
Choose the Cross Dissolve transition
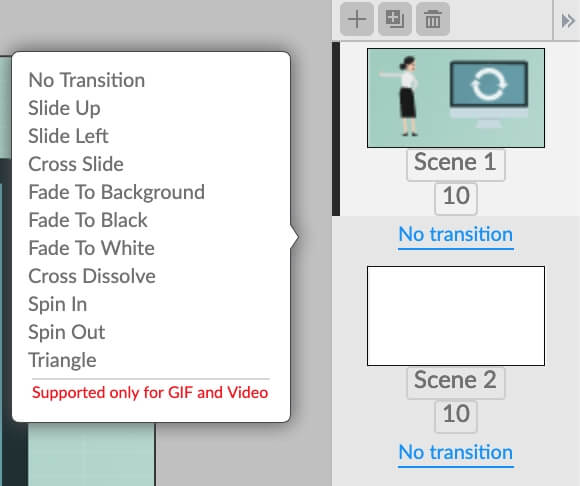(92, 276)
